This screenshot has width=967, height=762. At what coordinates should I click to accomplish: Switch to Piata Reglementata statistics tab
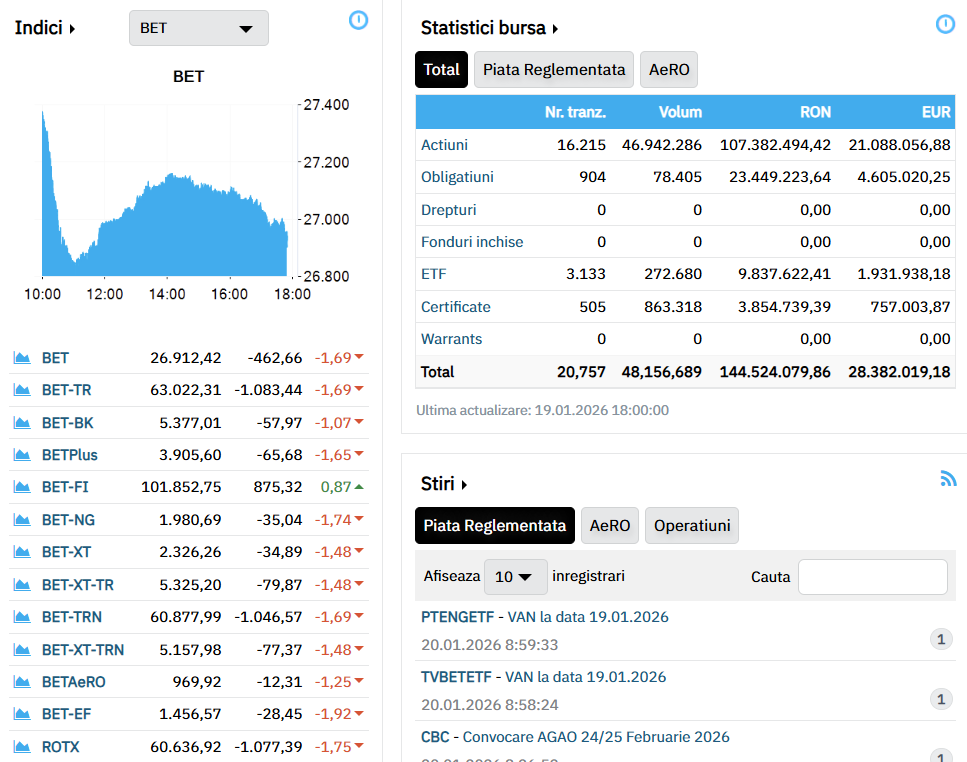[553, 70]
